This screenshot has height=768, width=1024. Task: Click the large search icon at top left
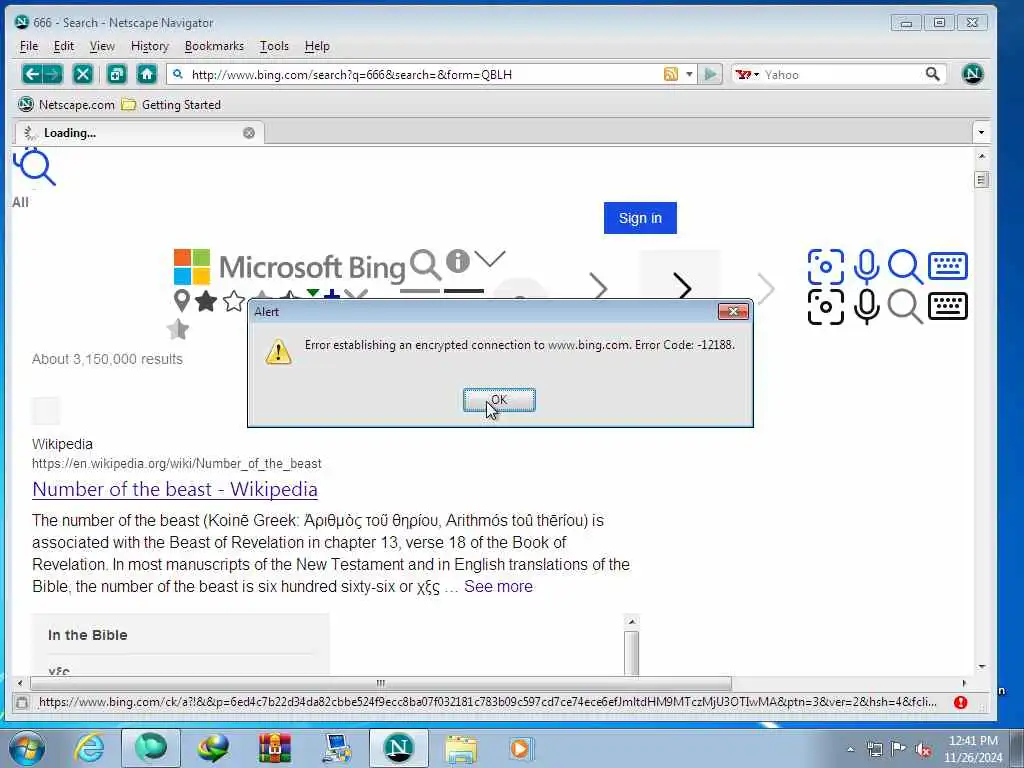pos(35,167)
